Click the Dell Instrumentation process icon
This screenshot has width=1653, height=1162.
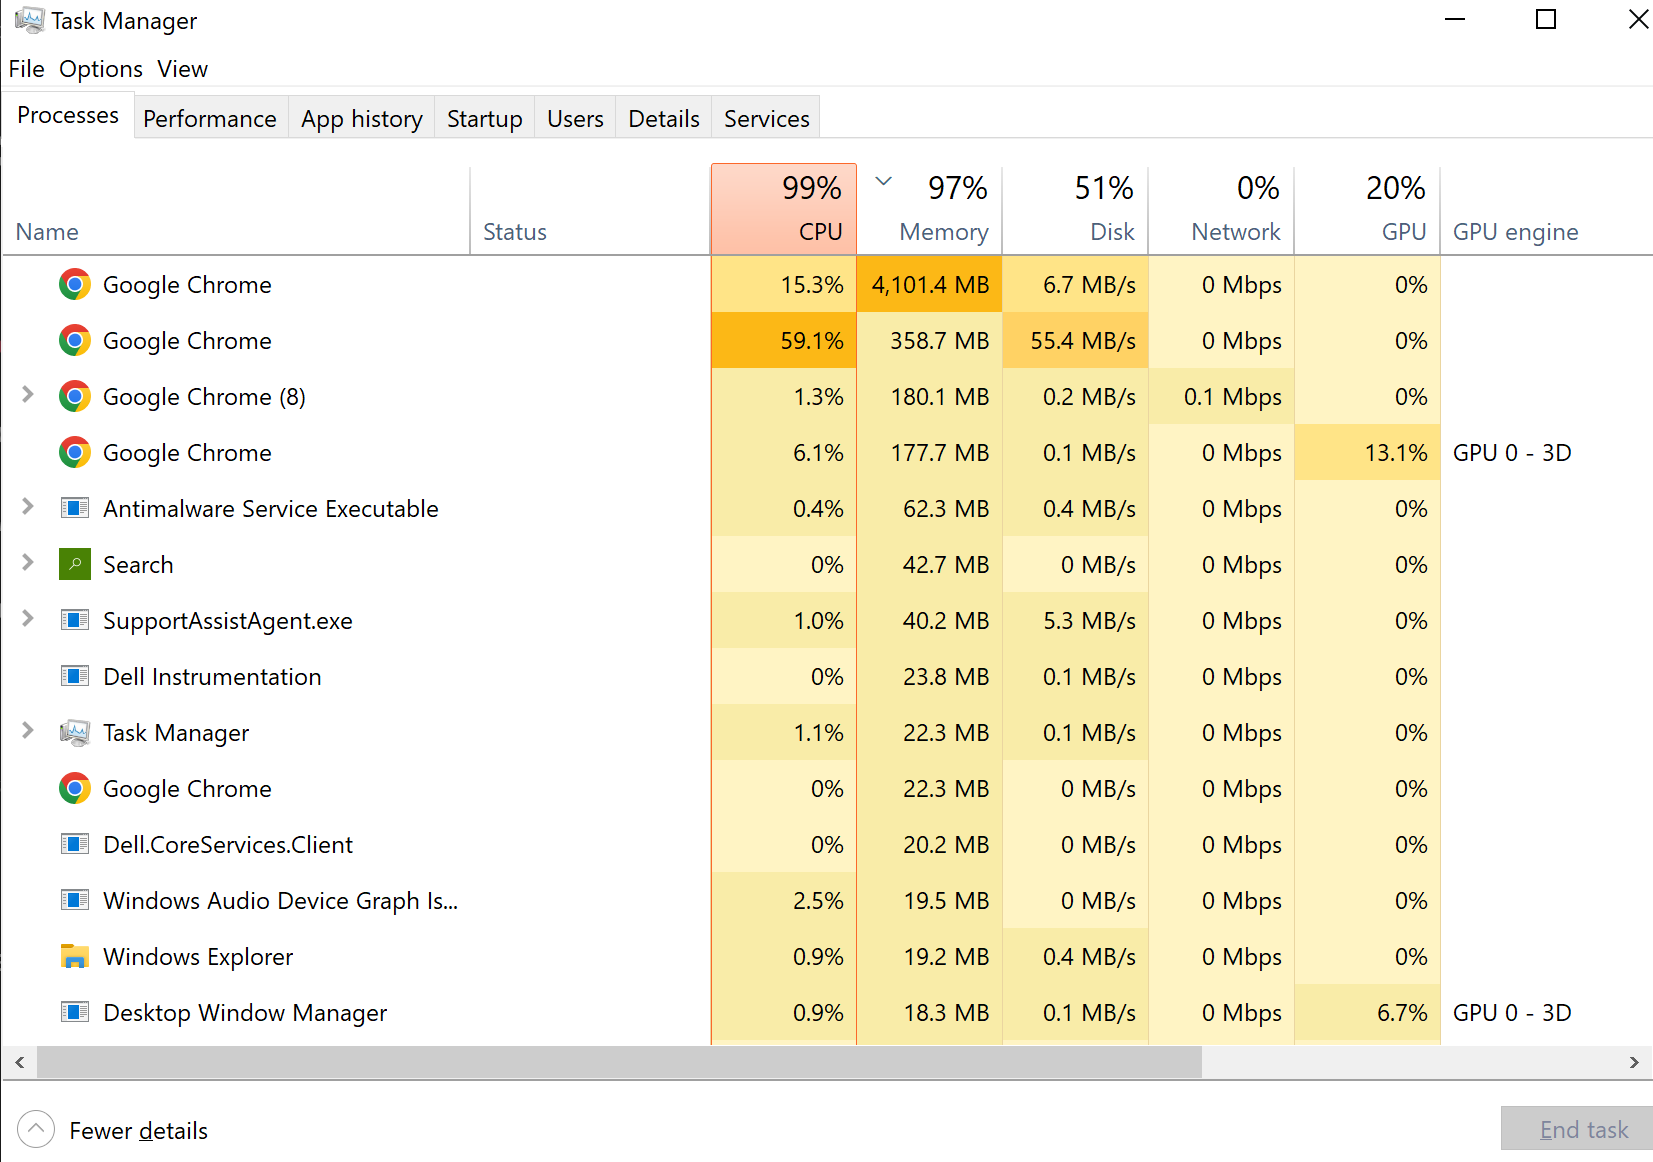(75, 676)
